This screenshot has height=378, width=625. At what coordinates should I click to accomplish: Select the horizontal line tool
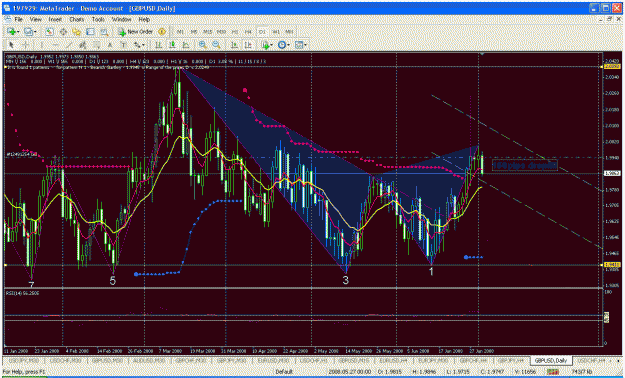(55, 45)
